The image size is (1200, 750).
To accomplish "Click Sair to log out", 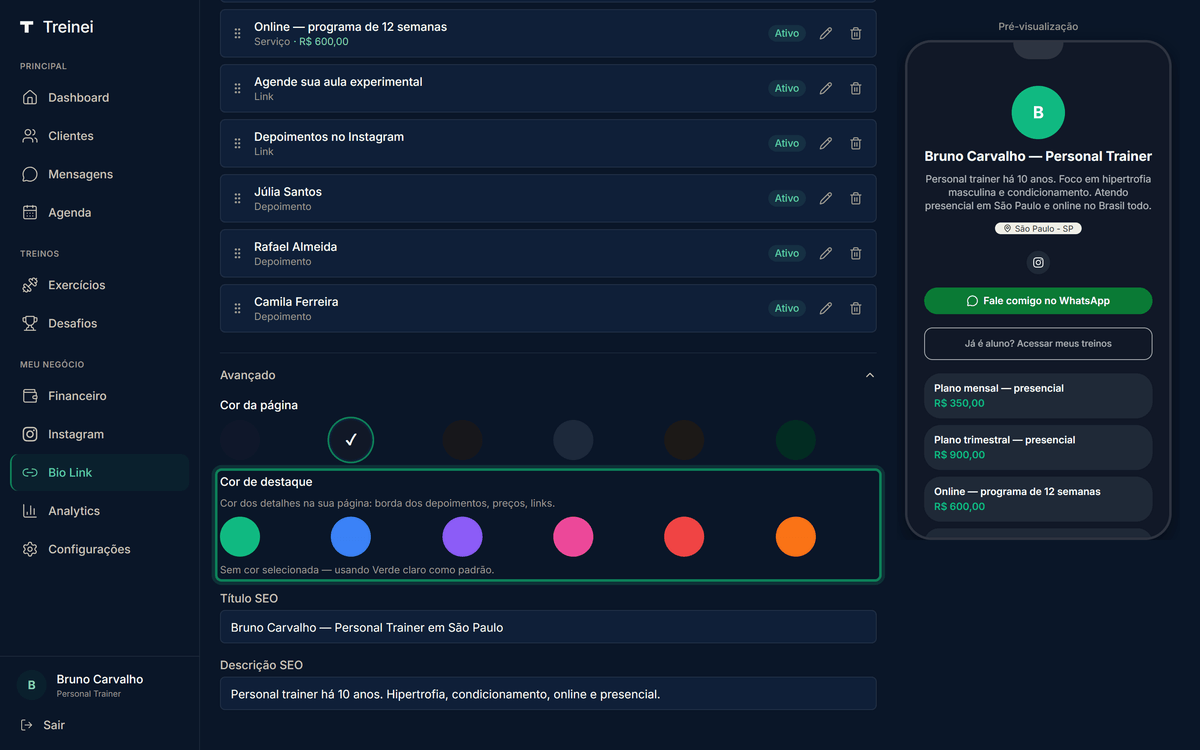I will (43, 725).
